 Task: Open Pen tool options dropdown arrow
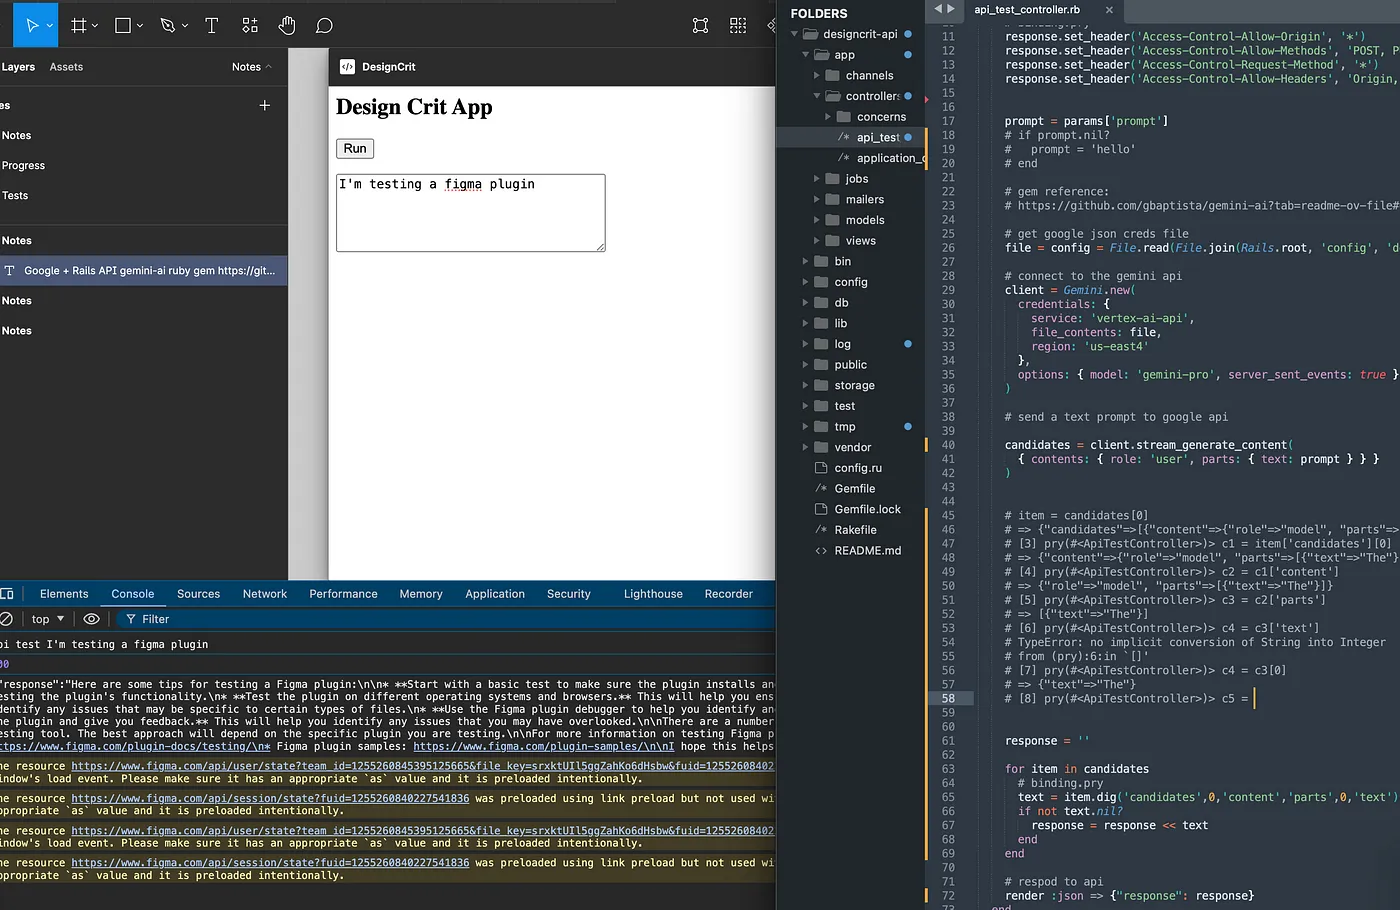pos(185,26)
